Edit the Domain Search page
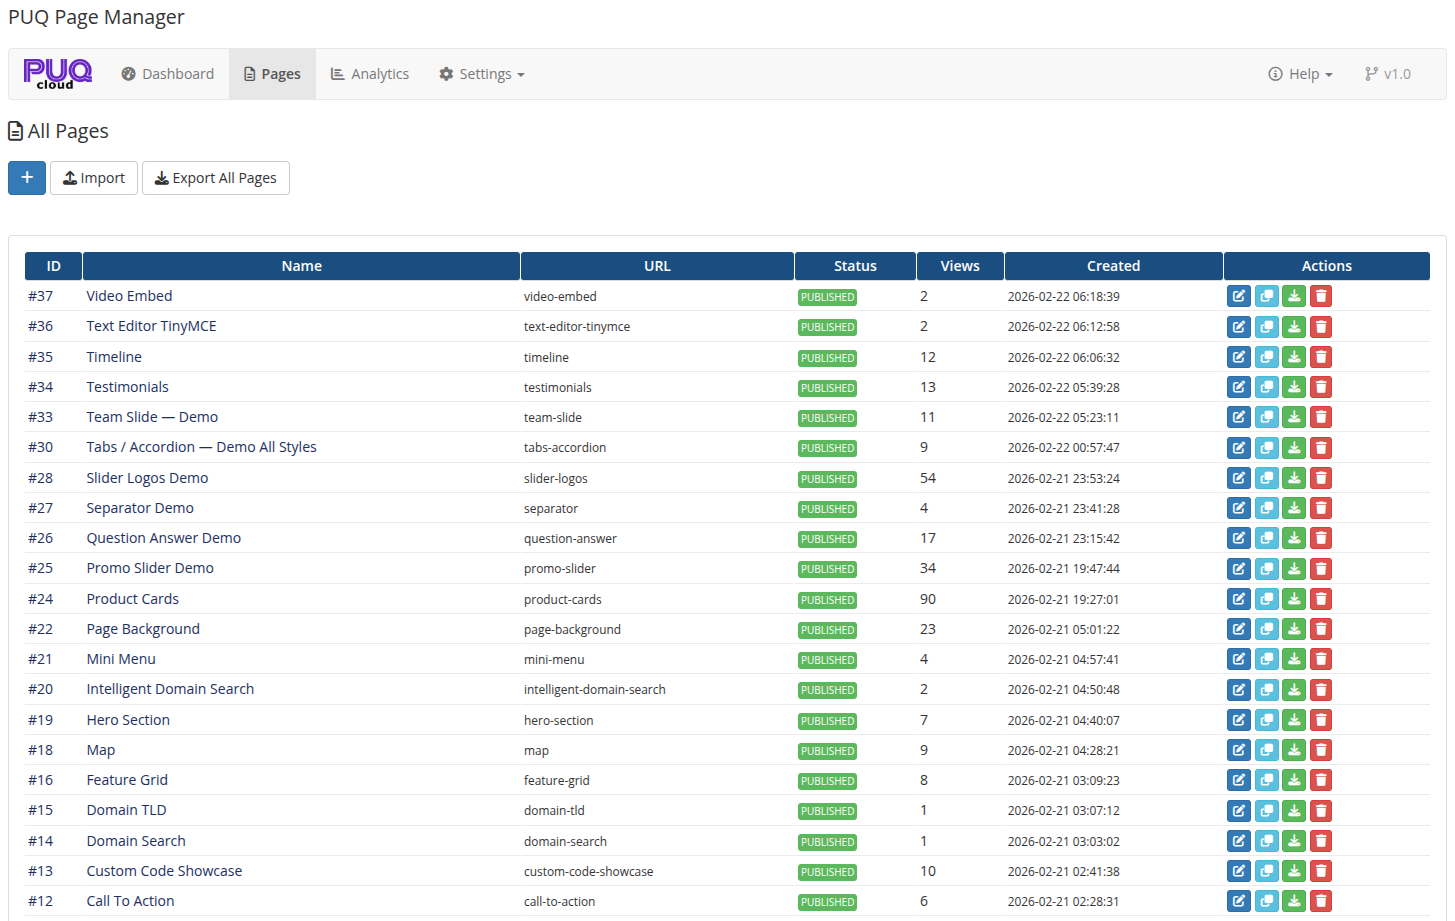Viewport: 1455px width, 921px height. coord(1239,841)
